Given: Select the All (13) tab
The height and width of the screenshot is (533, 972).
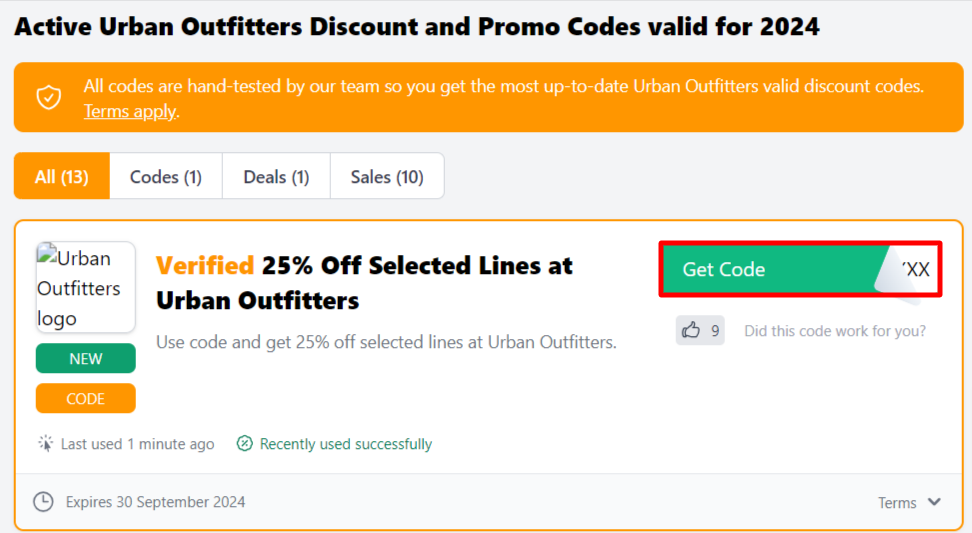Looking at the screenshot, I should pos(61,177).
